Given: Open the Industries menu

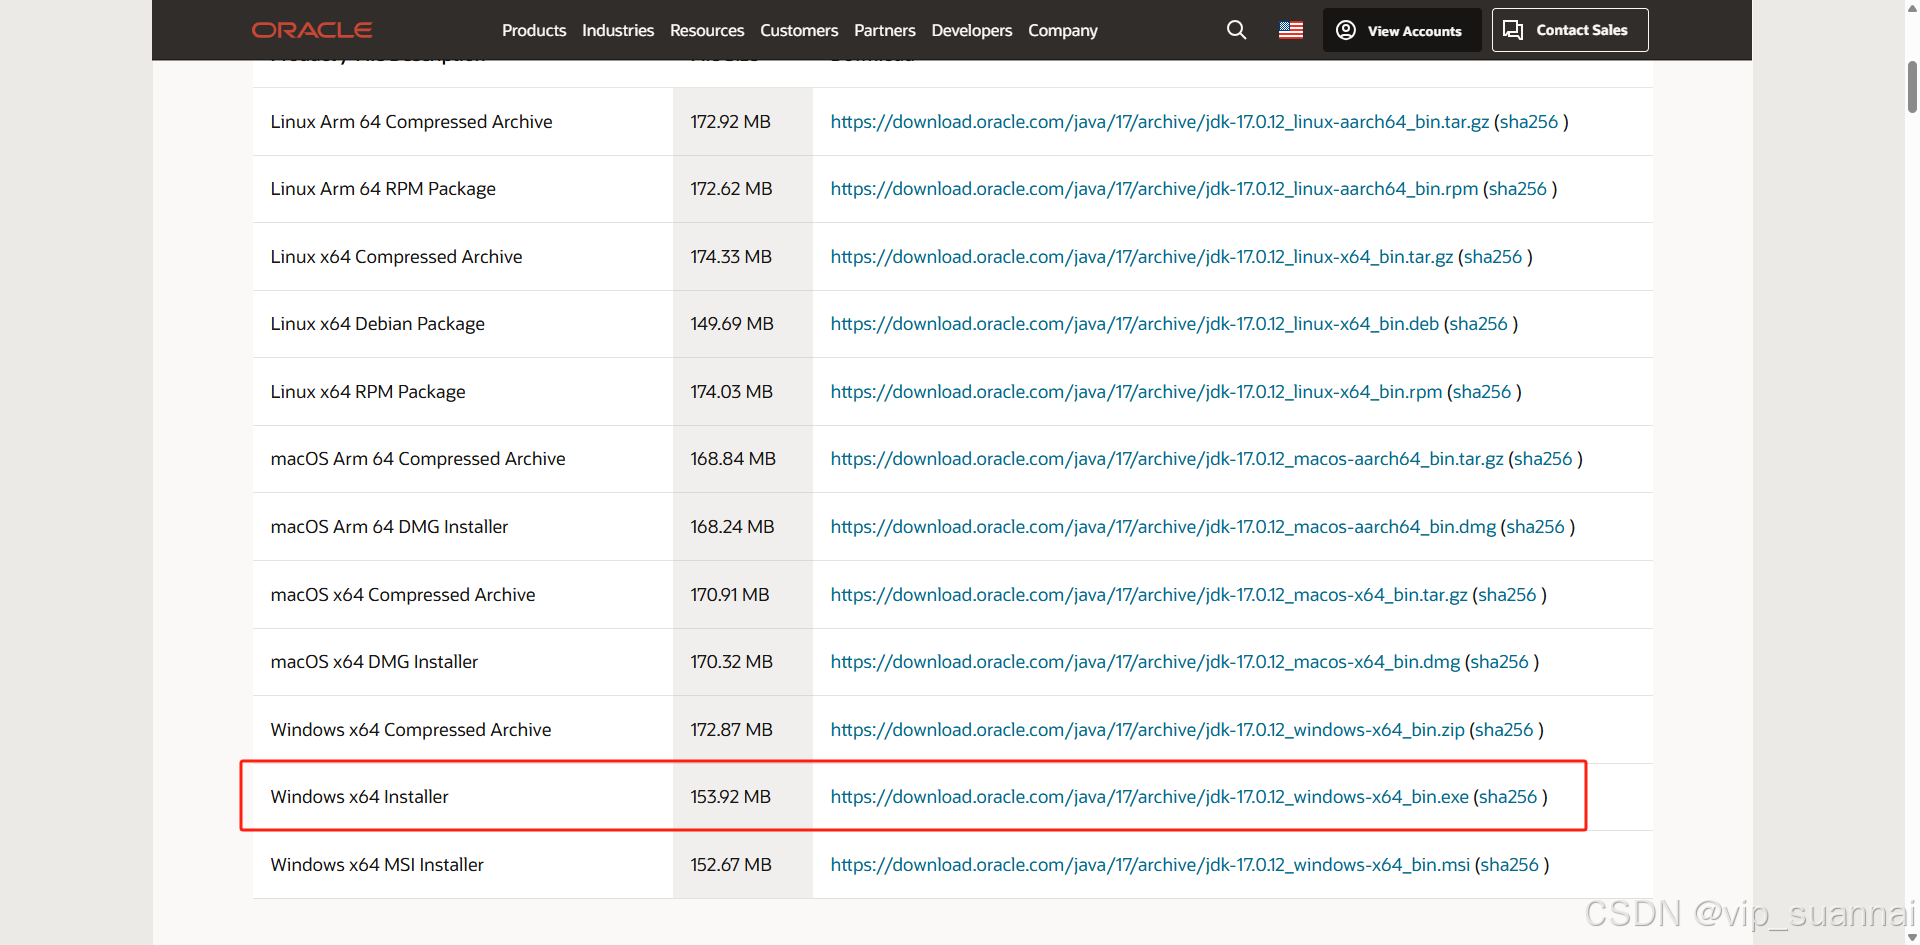Looking at the screenshot, I should pyautogui.click(x=618, y=30).
